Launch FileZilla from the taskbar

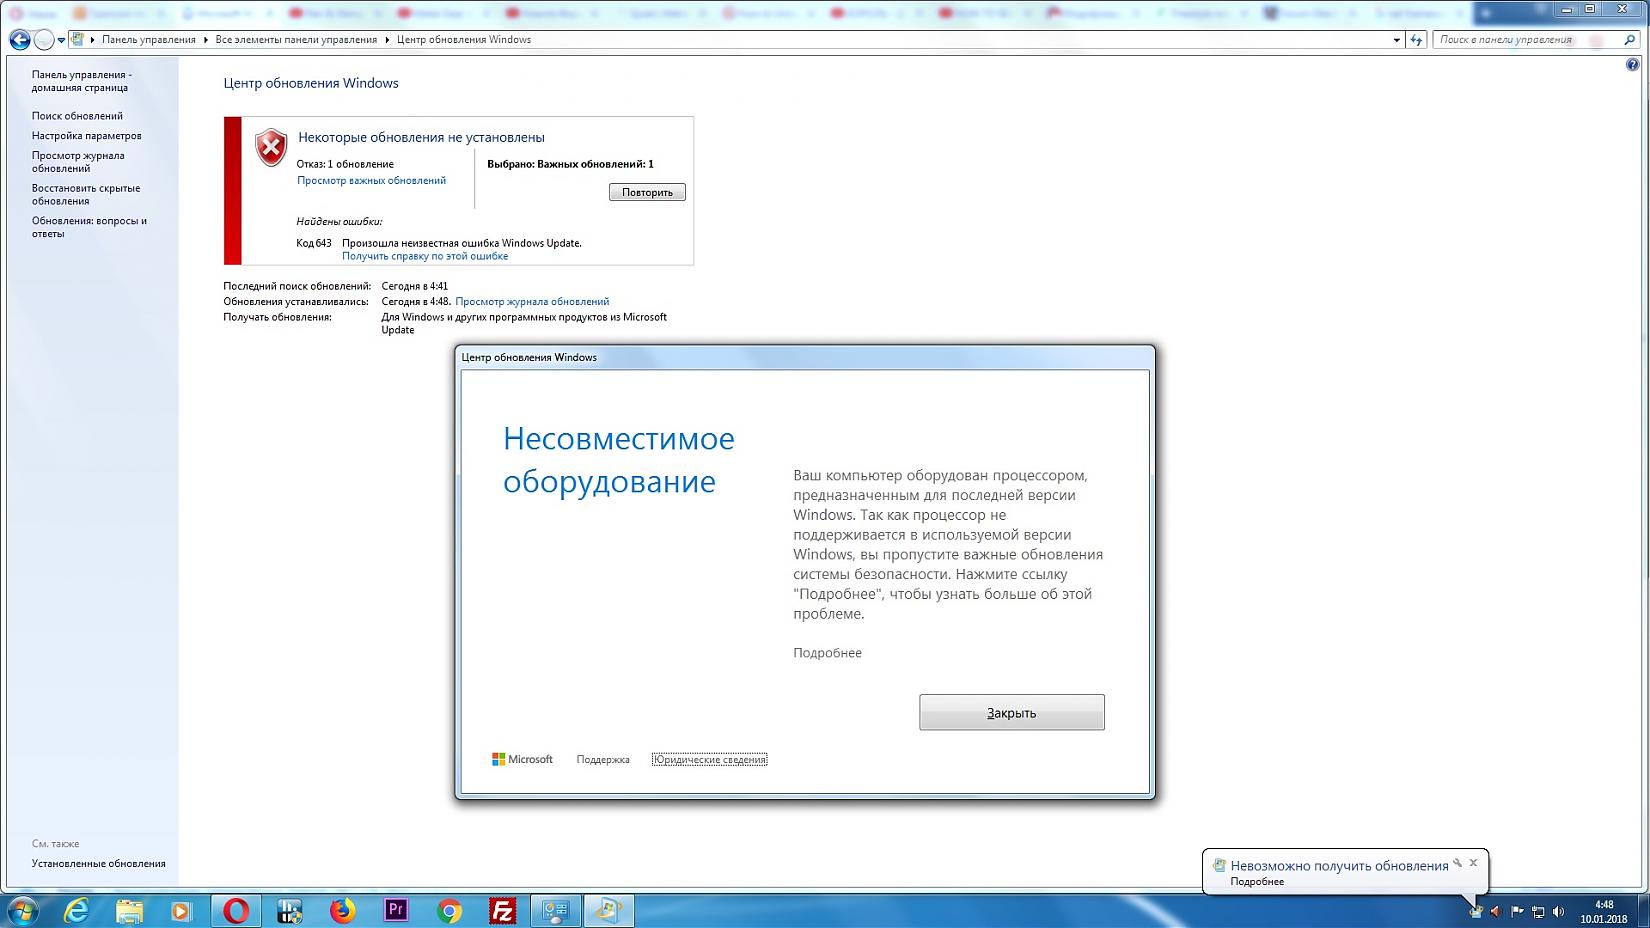(502, 910)
